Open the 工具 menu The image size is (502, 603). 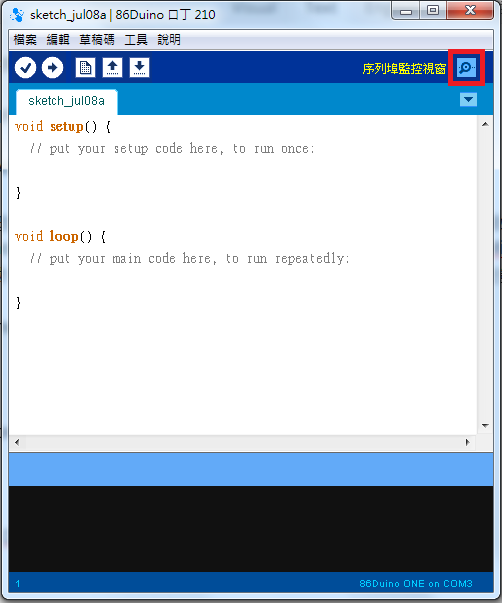click(x=136, y=39)
